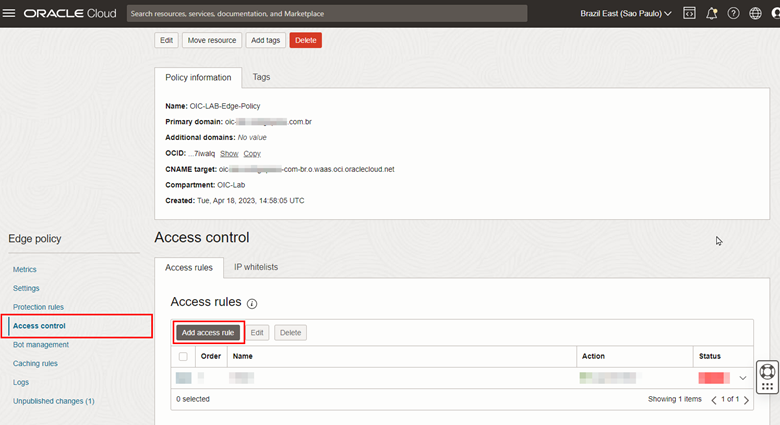Click the Compartment value OIC-Lab

click(231, 185)
